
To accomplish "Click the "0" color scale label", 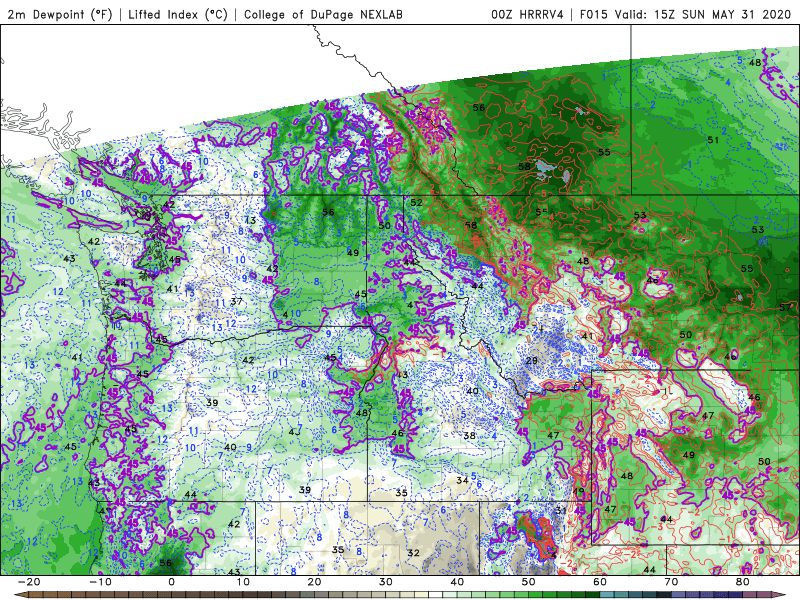I will (x=171, y=582).
